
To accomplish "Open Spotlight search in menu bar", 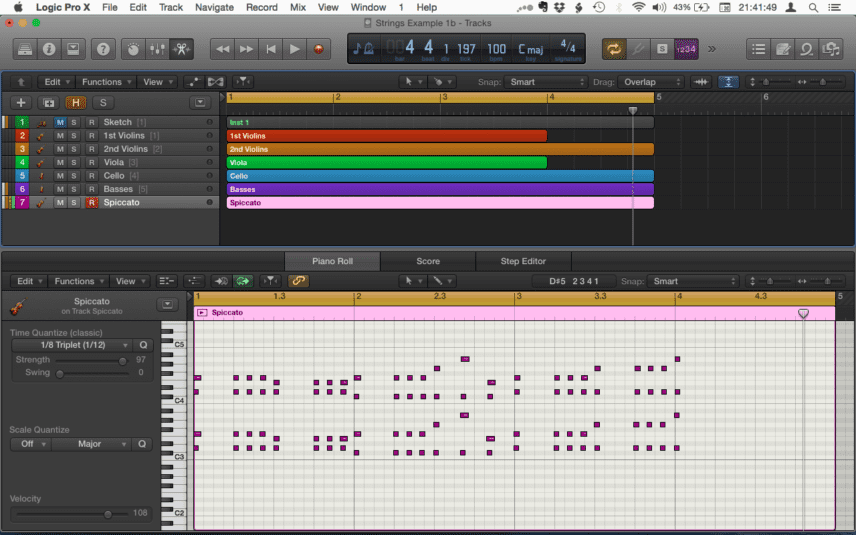I will tap(813, 7).
